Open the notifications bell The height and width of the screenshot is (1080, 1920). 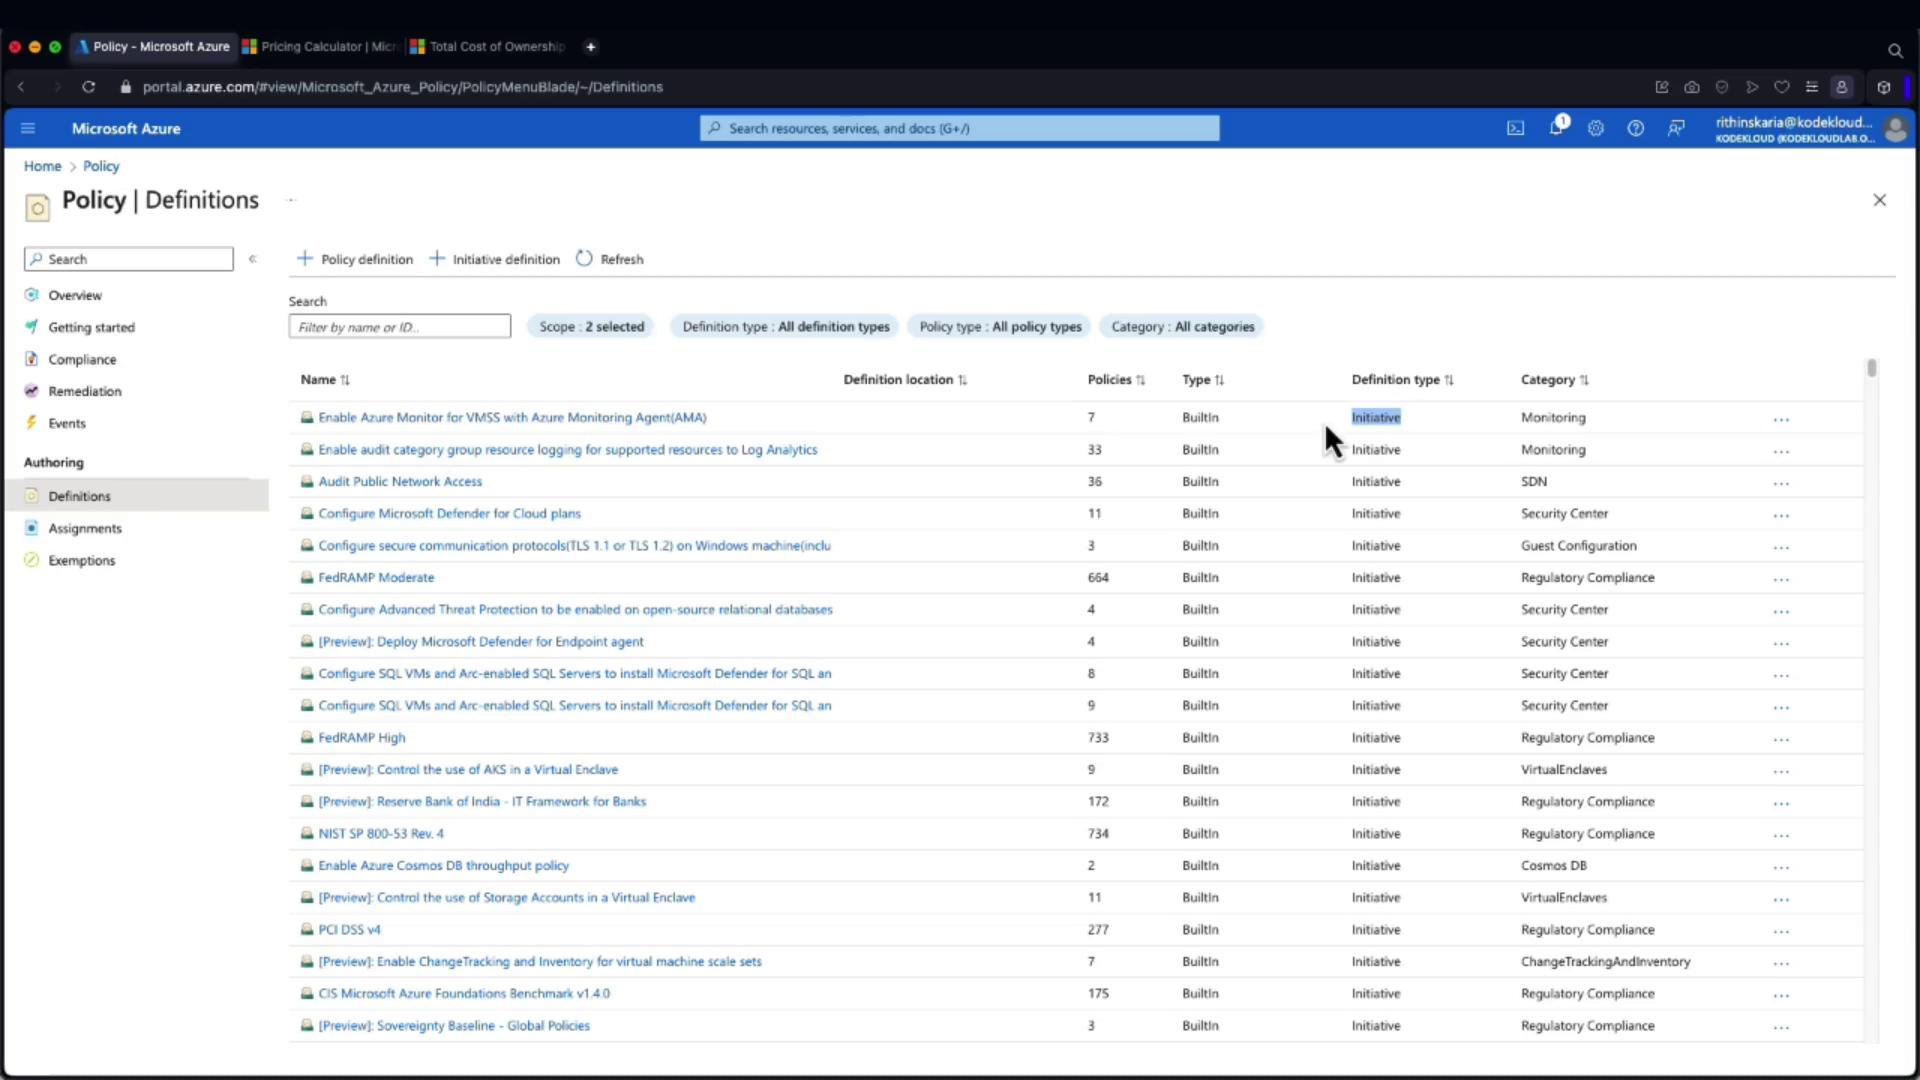tap(1556, 128)
